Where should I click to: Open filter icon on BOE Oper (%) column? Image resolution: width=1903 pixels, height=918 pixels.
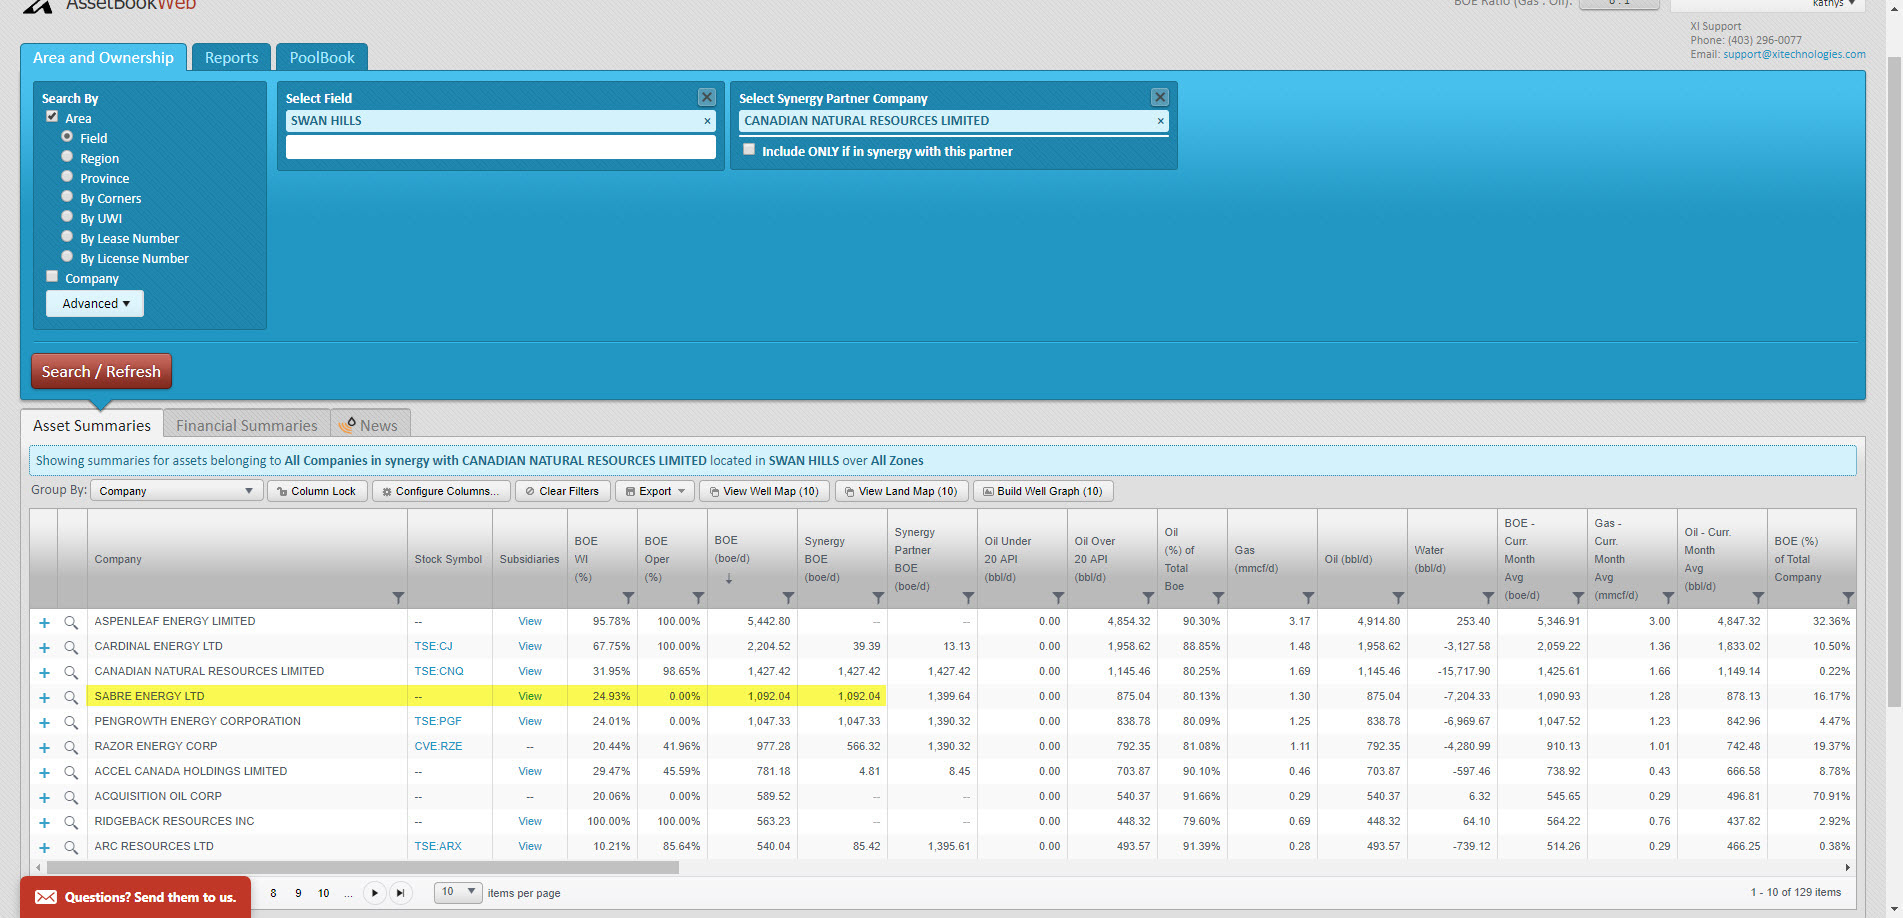tap(698, 598)
